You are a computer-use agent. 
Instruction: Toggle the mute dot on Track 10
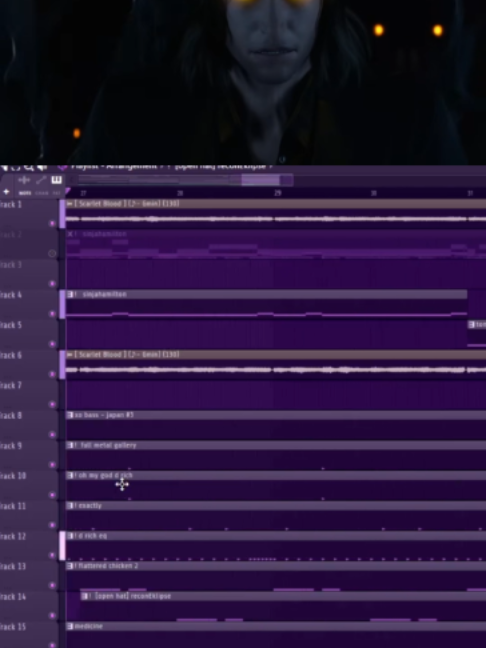pos(52,495)
